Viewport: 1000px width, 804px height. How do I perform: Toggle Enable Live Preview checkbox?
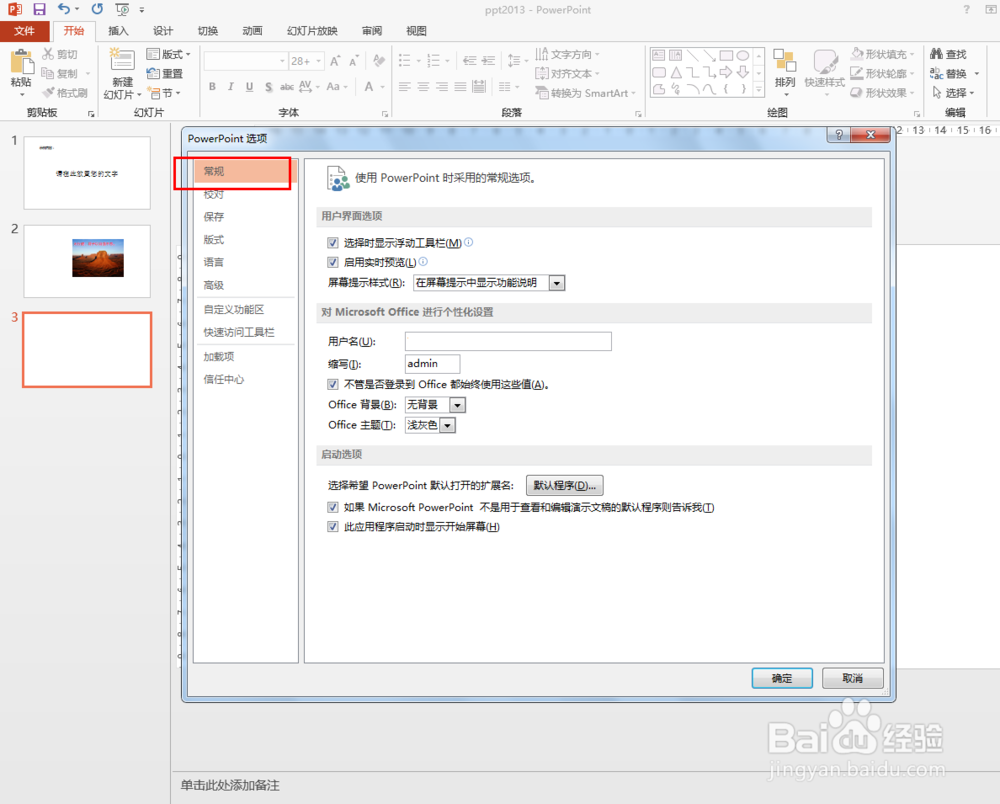(x=332, y=262)
